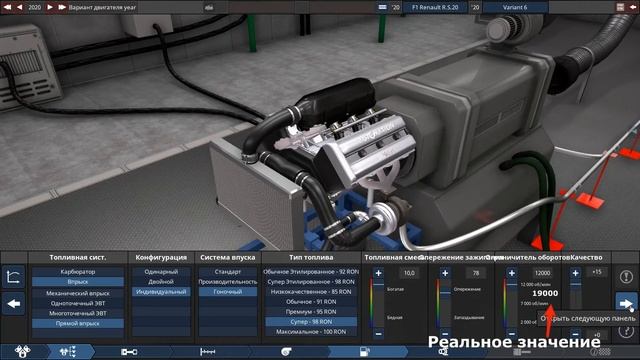
Task: Choose Супер - 98 RON fuel
Action: tap(311, 322)
